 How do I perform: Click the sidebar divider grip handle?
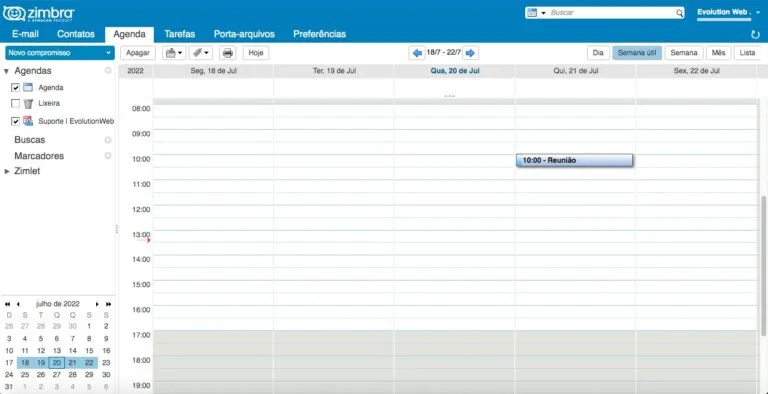pos(117,229)
